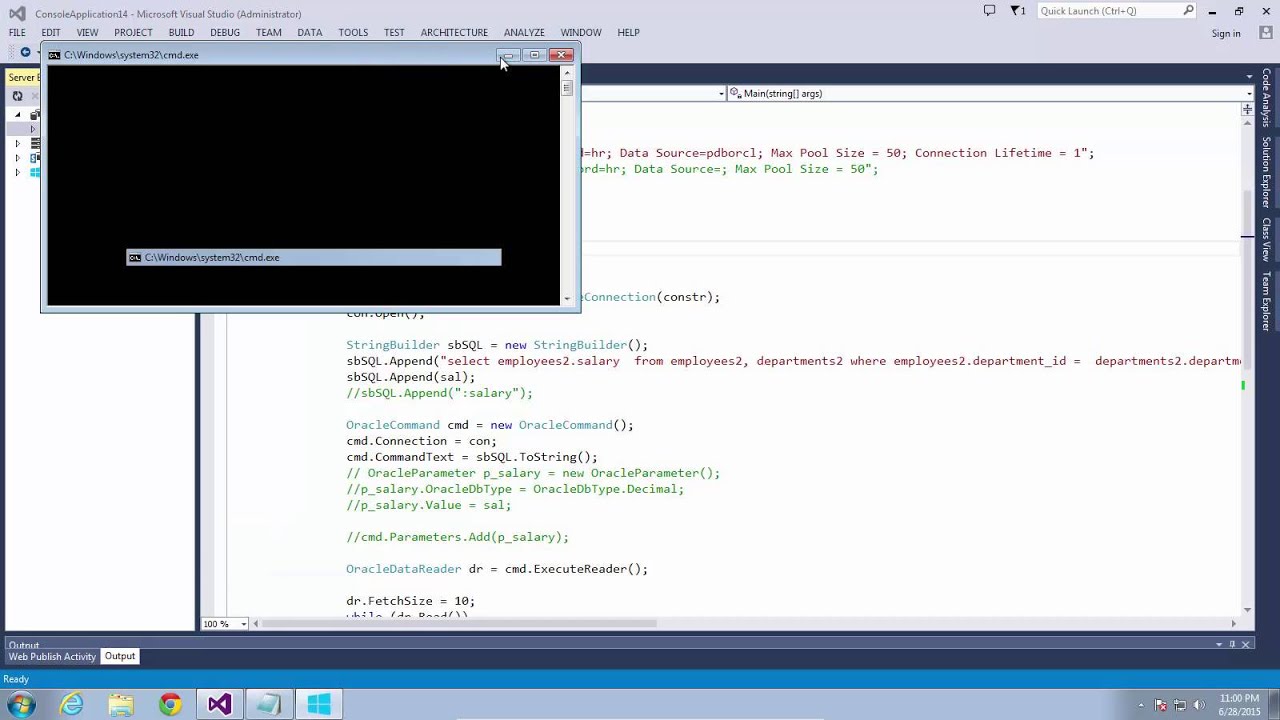Collapse the top Server Explorer tree node

17,115
